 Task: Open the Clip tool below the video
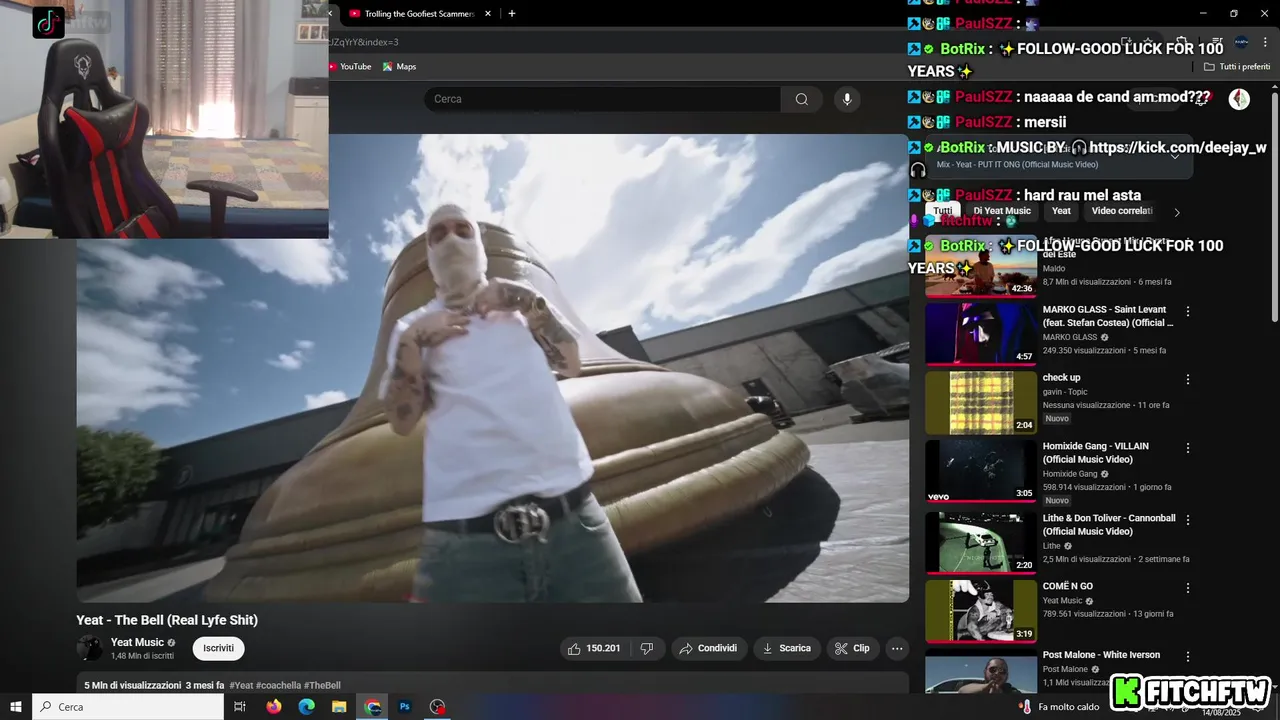tap(853, 648)
